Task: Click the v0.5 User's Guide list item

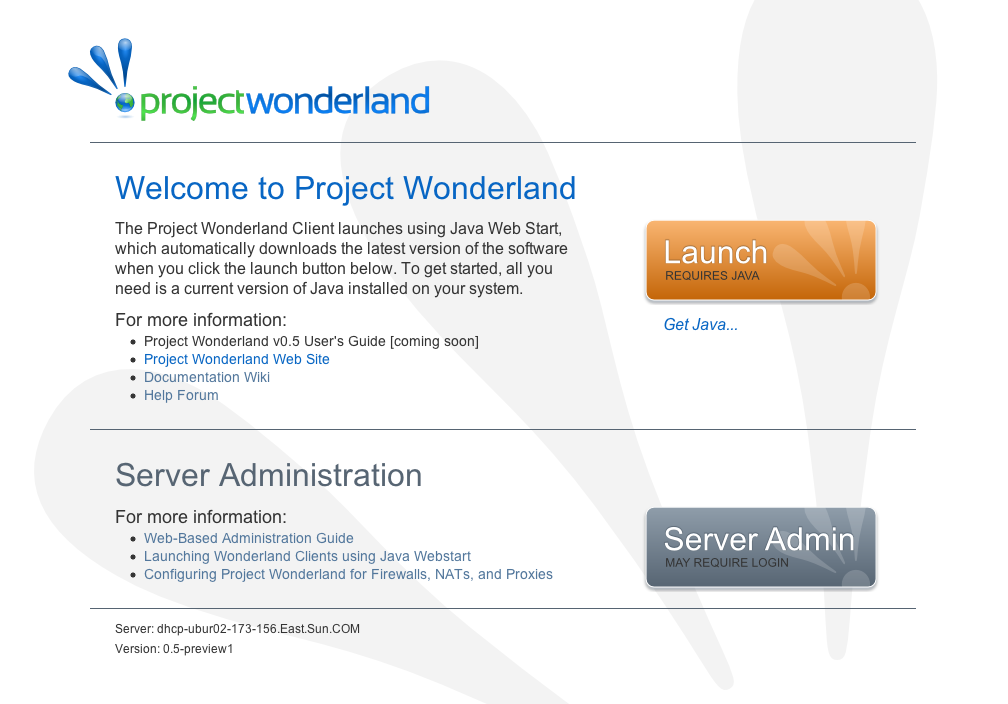Action: [x=311, y=341]
